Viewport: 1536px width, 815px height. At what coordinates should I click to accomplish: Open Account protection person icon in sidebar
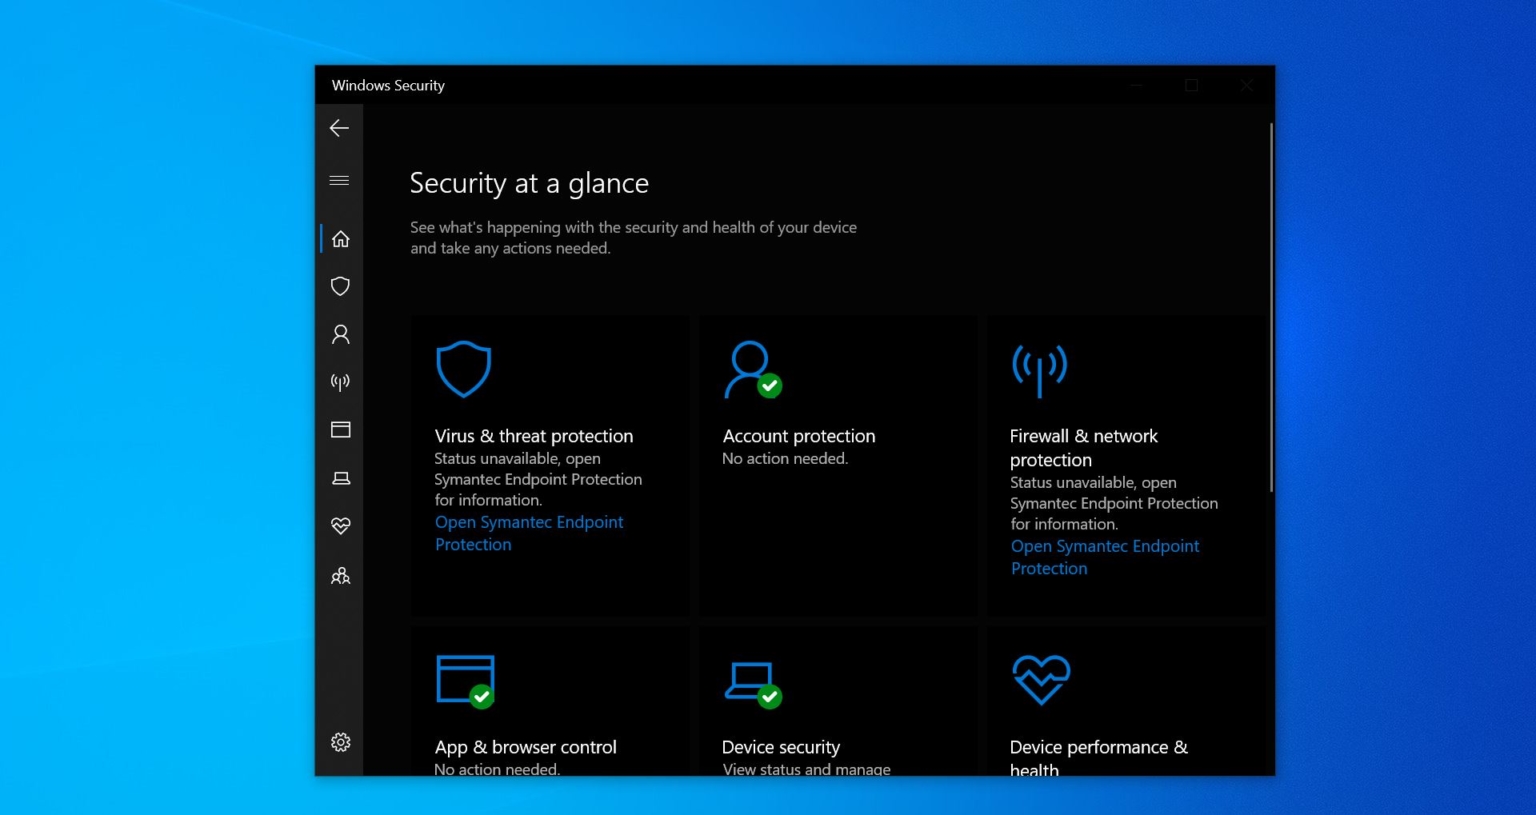tap(340, 334)
